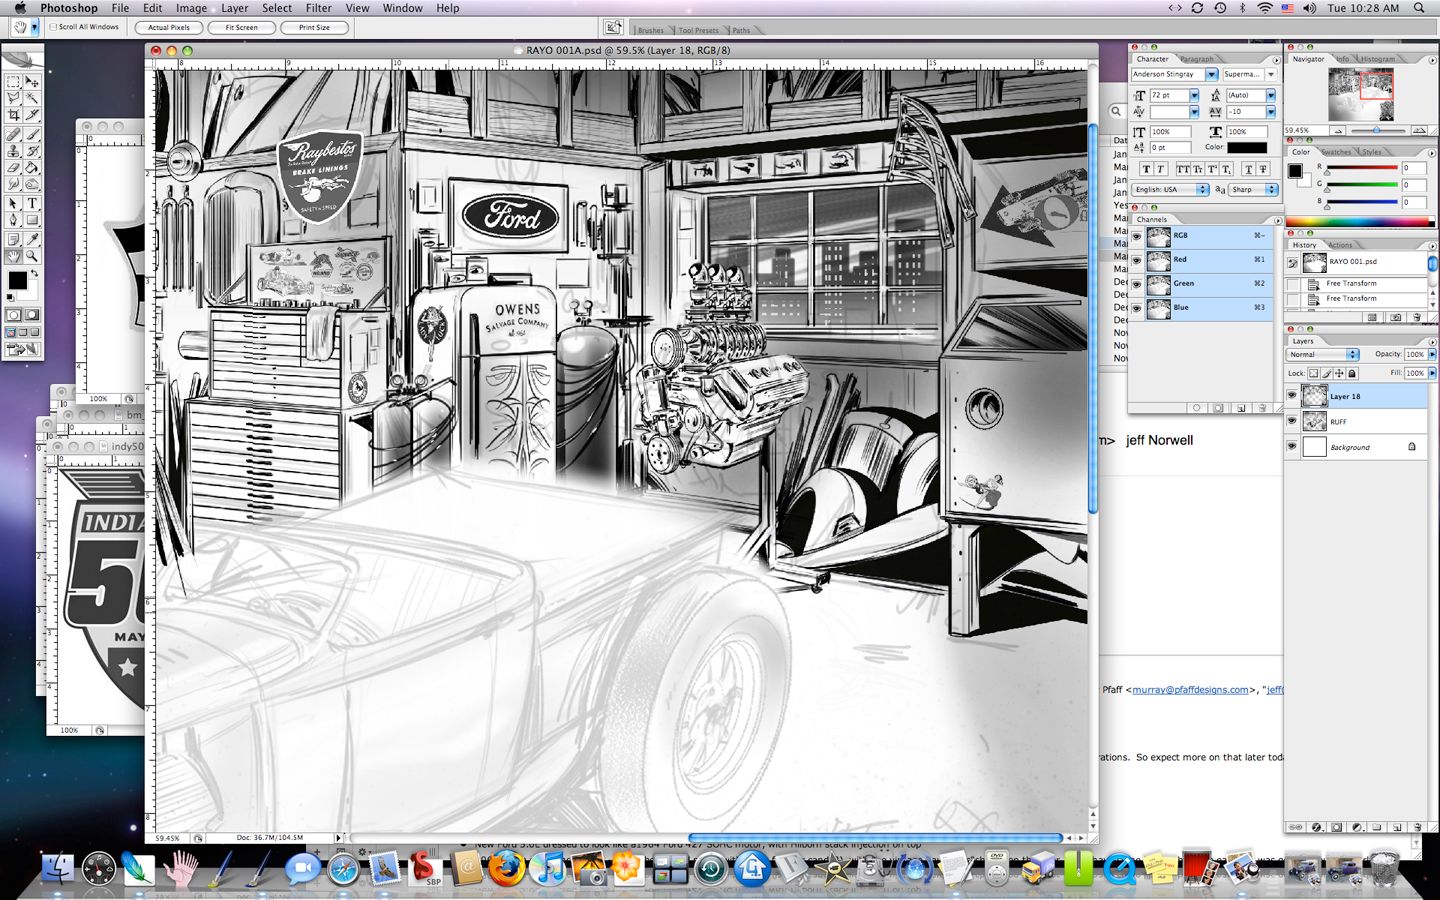Image resolution: width=1440 pixels, height=900 pixels.
Task: Hide the RUFF layer
Action: click(1292, 421)
